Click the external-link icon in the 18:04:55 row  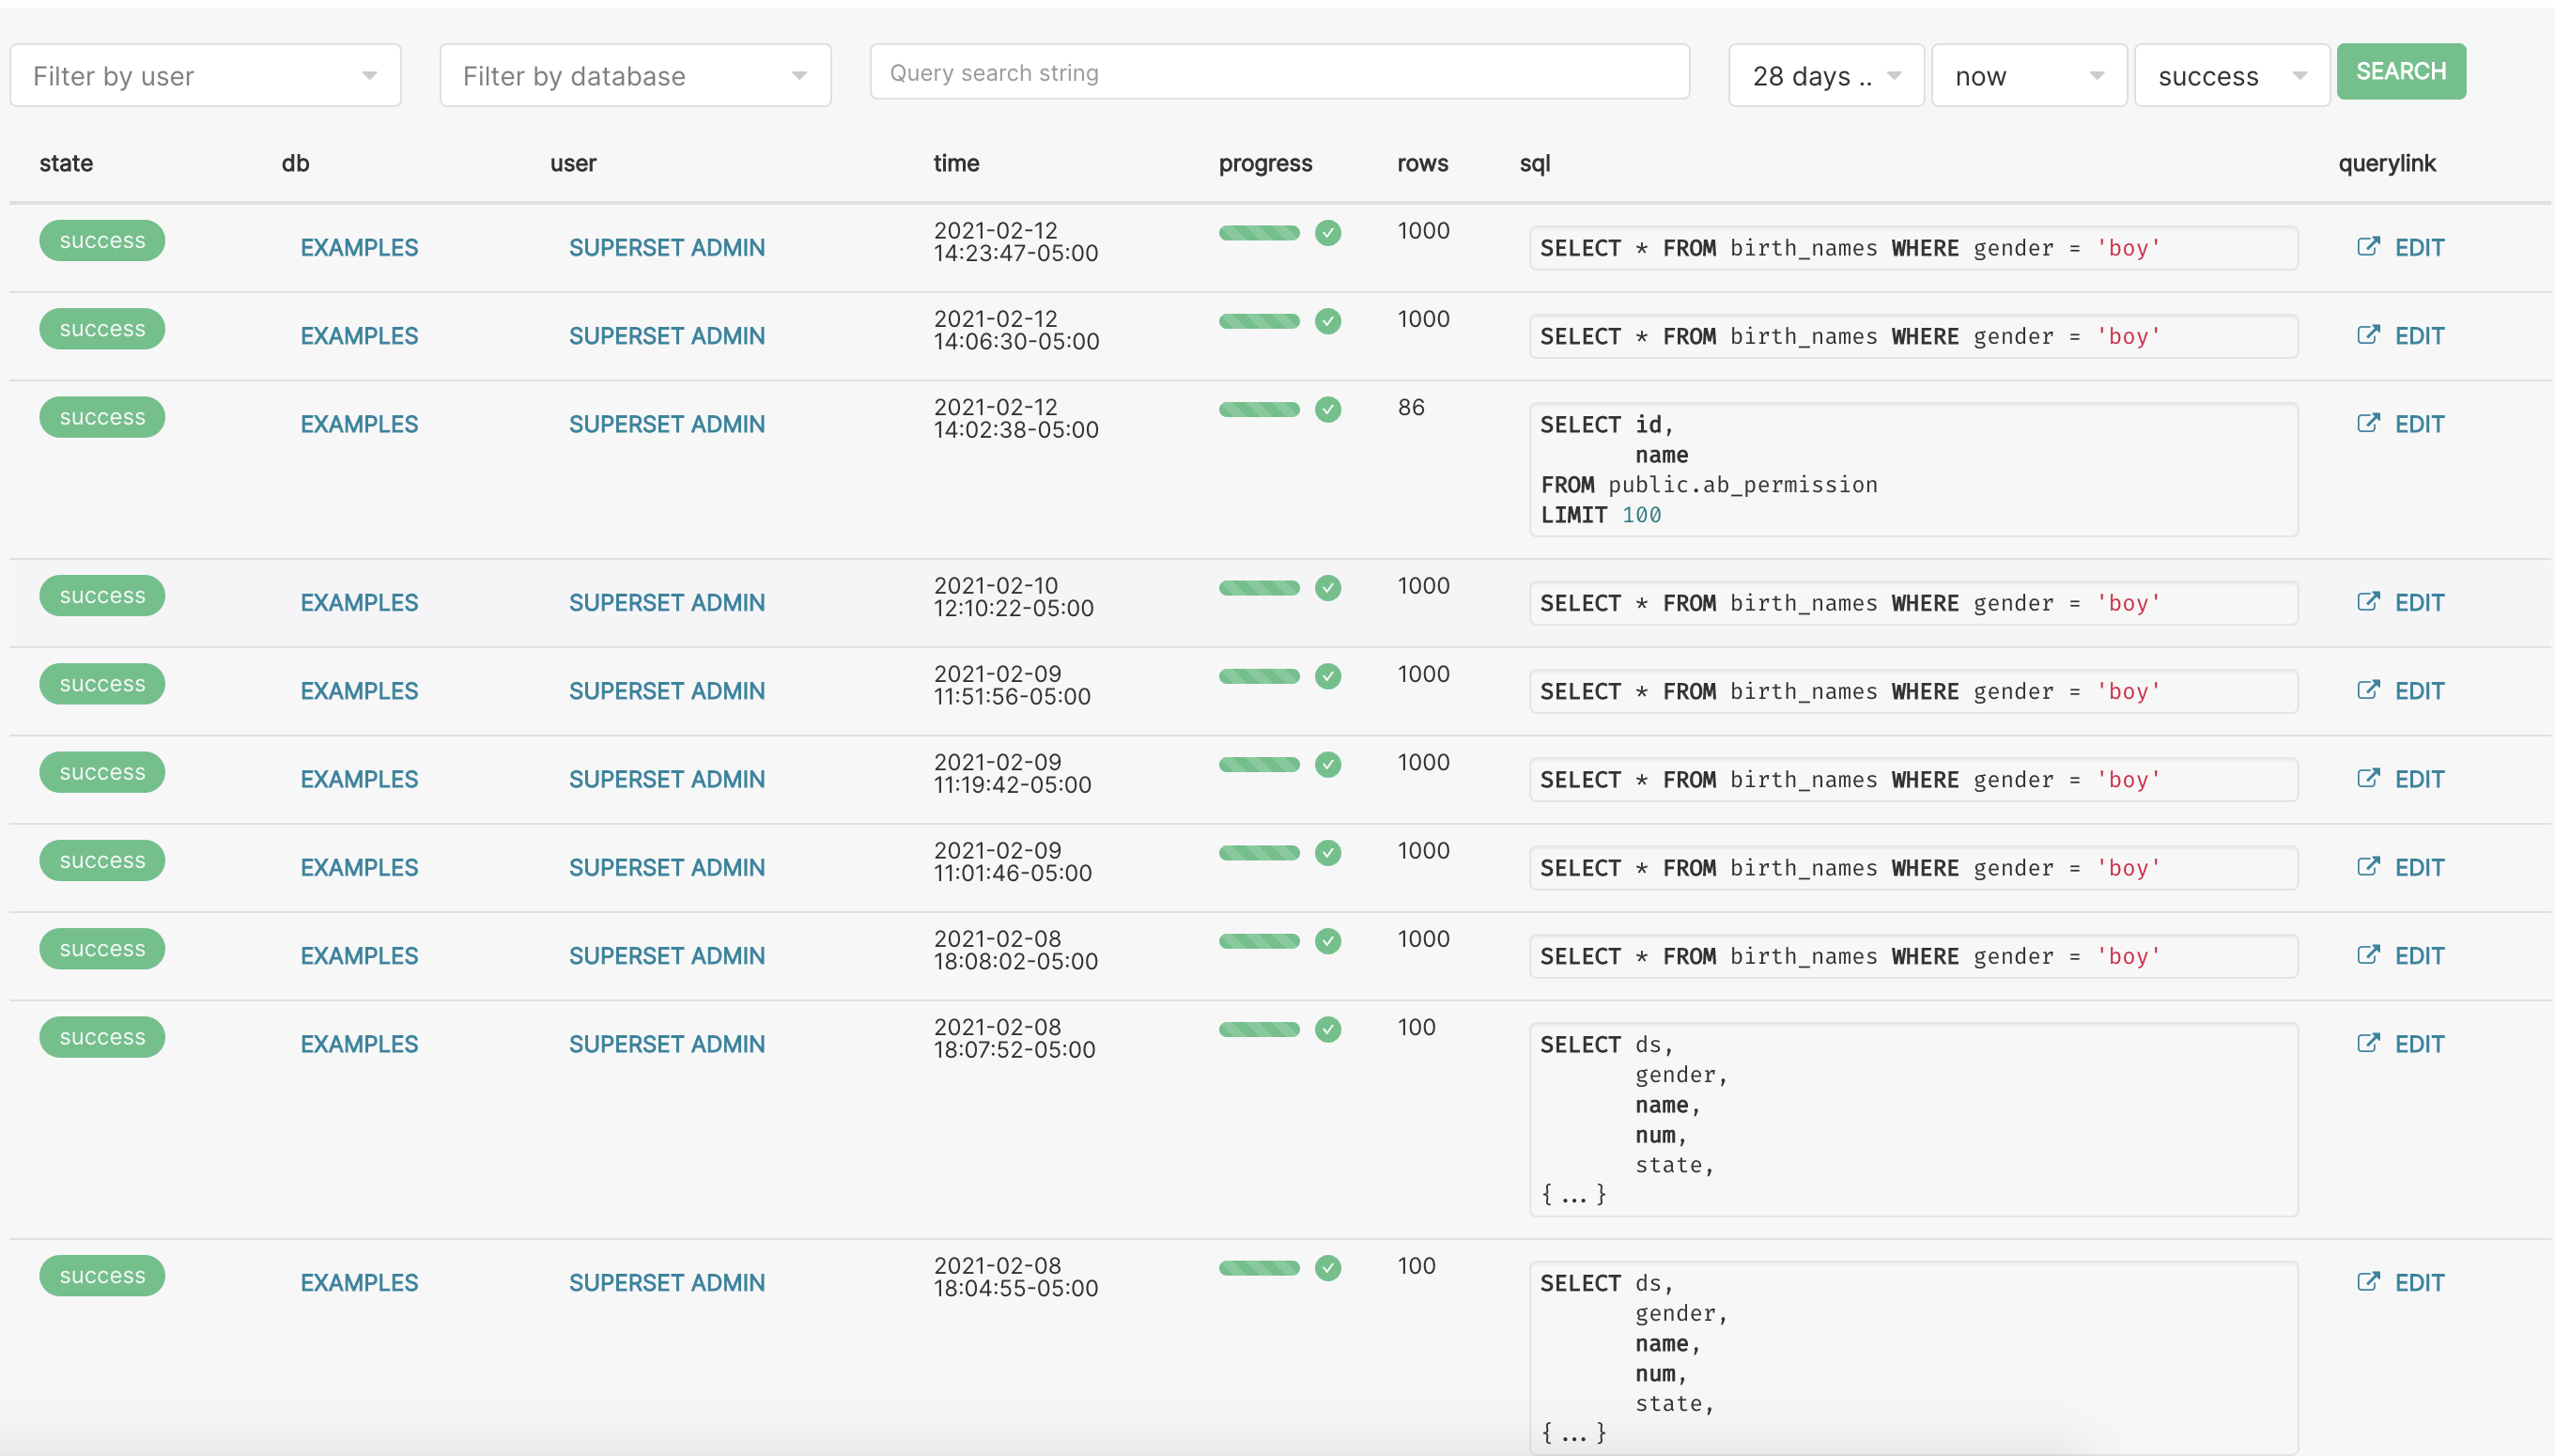pos(2367,1281)
